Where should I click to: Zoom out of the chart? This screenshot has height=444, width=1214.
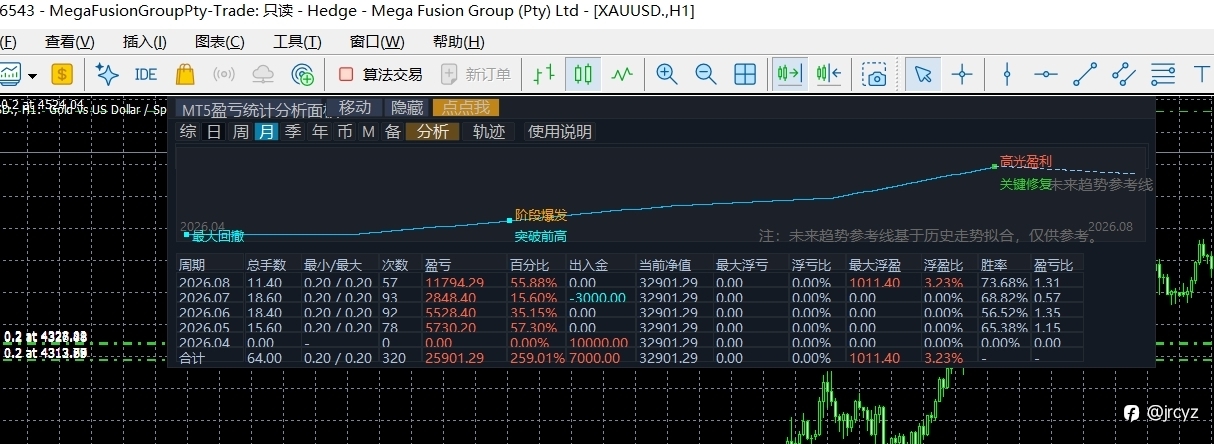point(705,74)
